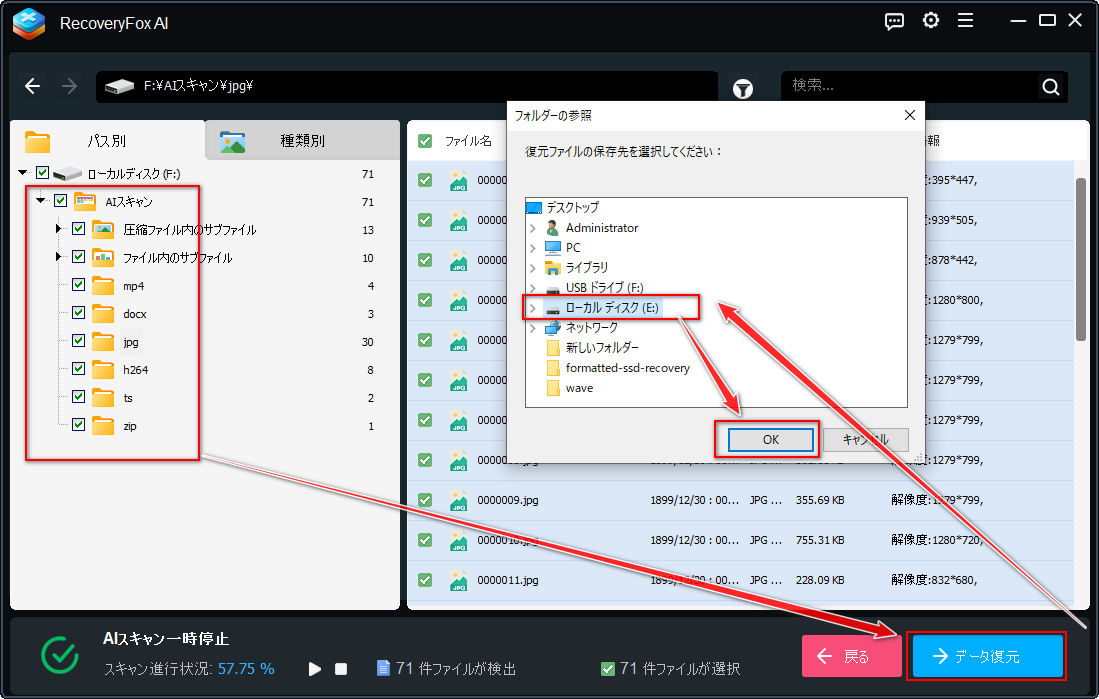This screenshot has height=699, width=1099.
Task: Expand the 圧縮ファイル内のサブファイル folder
Action: (x=59, y=229)
